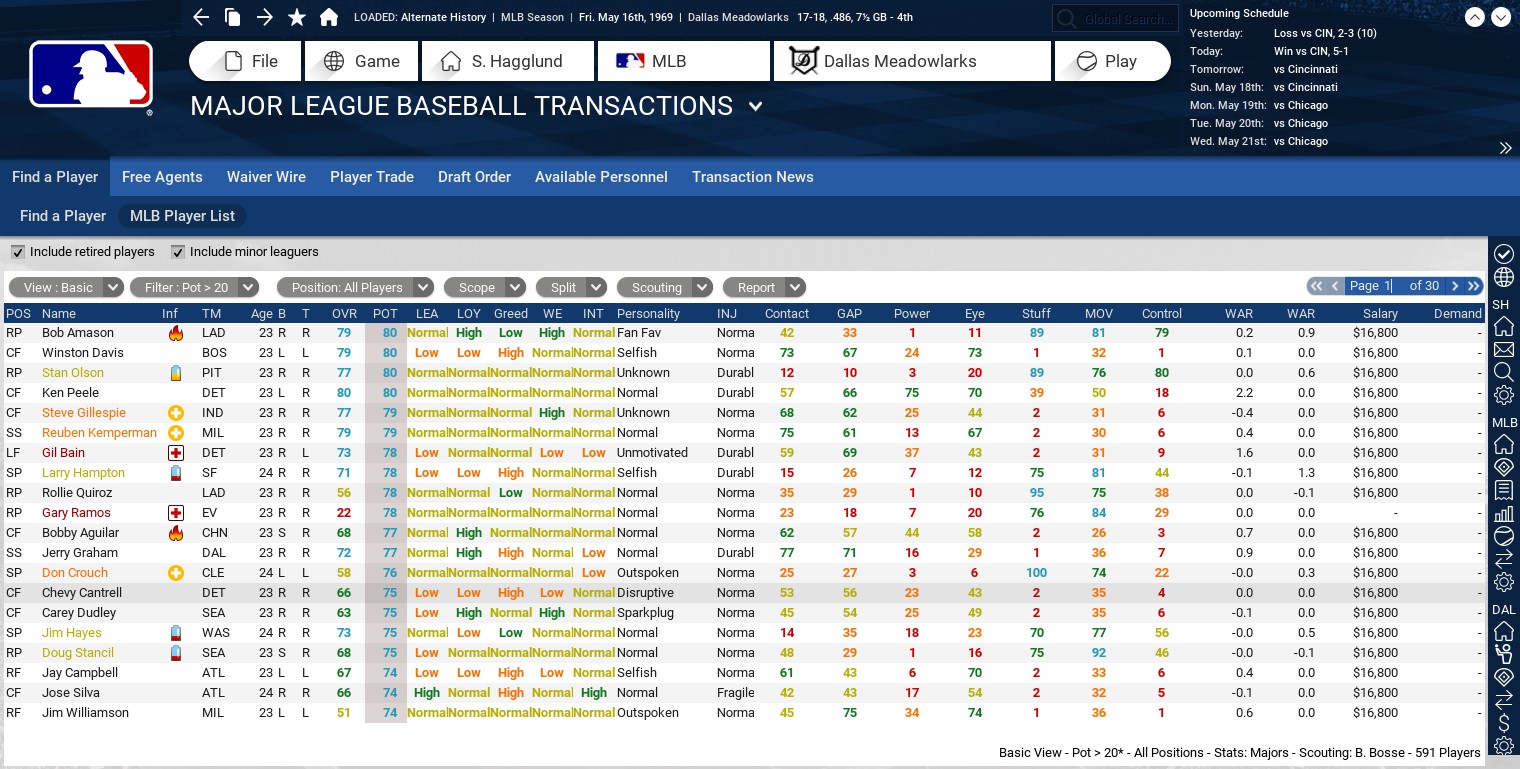The image size is (1520, 769).
Task: Switch to the Waiver Wire tab
Action: click(266, 177)
